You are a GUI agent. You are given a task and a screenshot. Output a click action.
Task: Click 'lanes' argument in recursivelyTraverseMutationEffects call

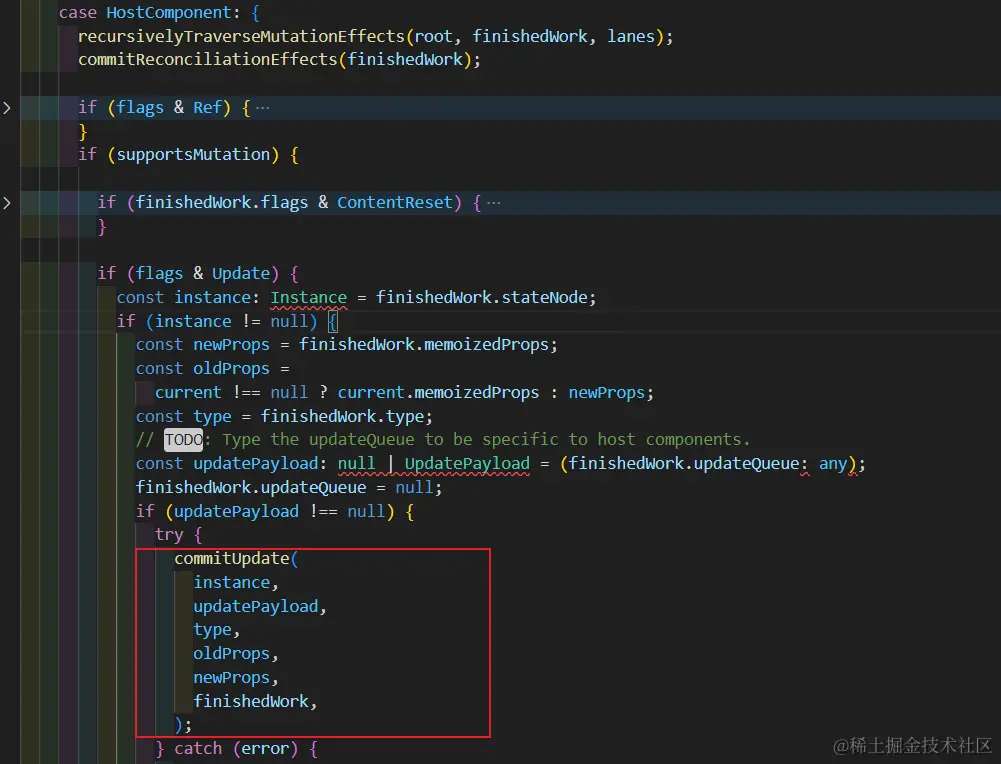(x=631, y=36)
